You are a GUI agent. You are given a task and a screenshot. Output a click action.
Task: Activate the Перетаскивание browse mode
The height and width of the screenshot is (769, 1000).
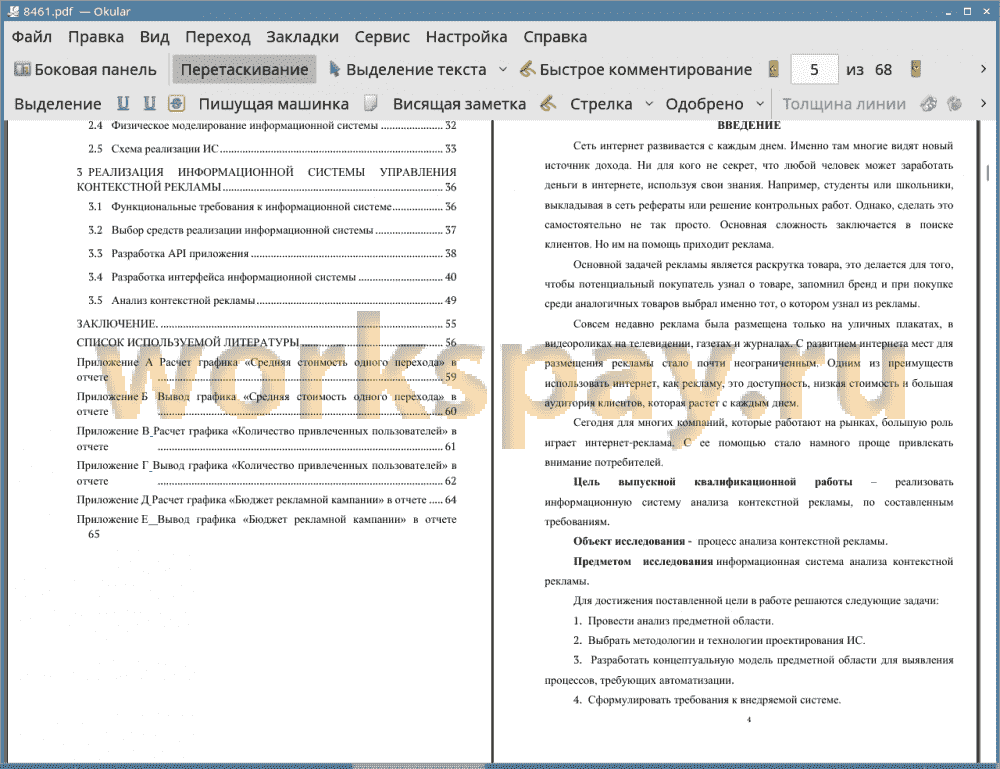click(244, 70)
